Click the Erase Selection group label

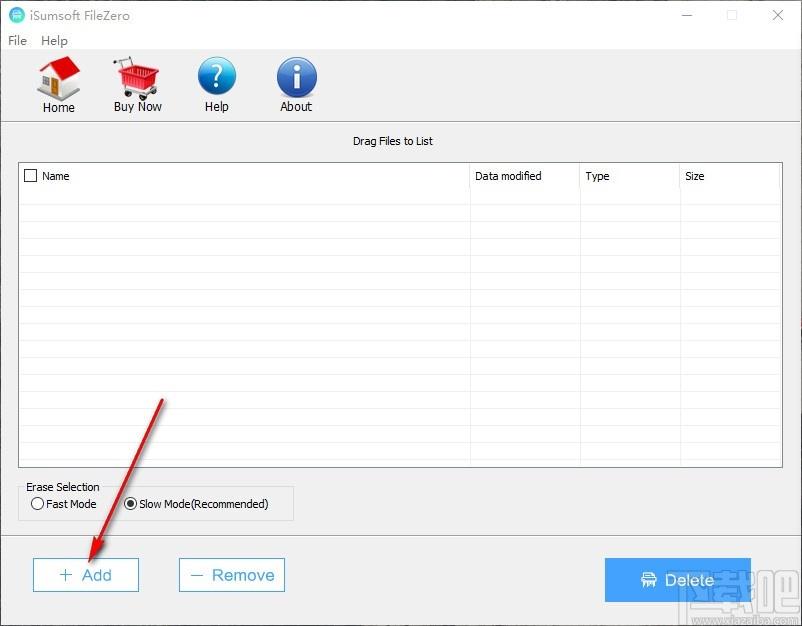point(63,487)
